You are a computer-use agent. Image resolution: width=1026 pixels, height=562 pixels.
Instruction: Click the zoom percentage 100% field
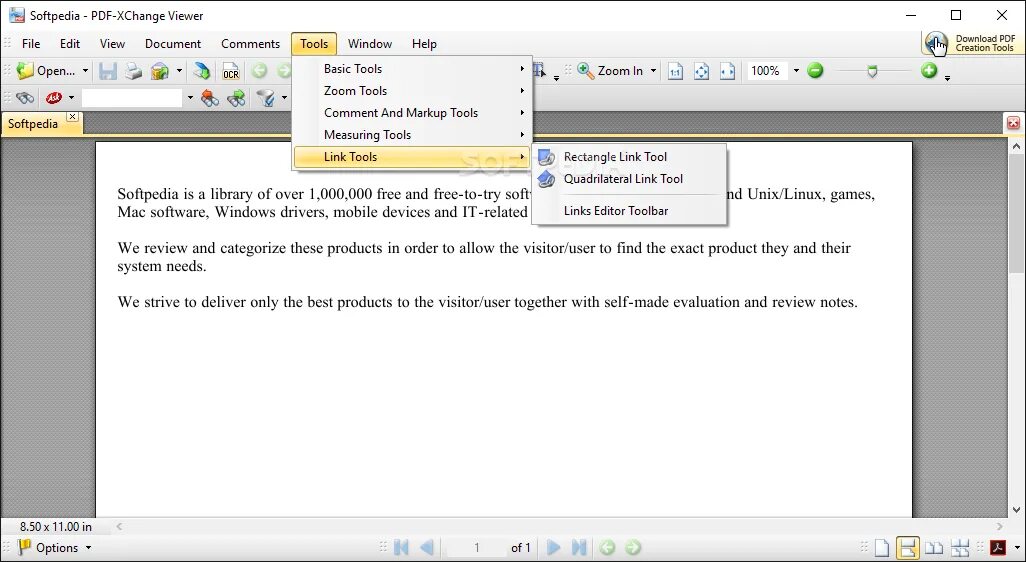click(x=766, y=71)
